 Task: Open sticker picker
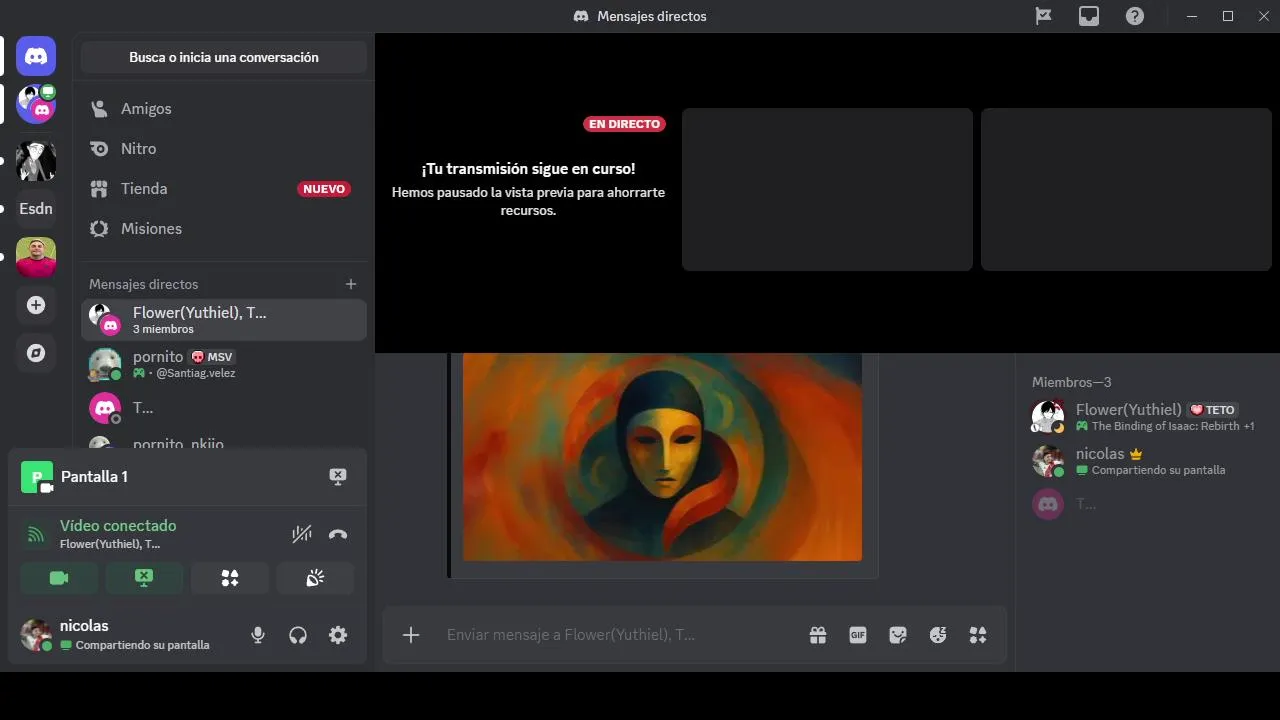click(898, 635)
